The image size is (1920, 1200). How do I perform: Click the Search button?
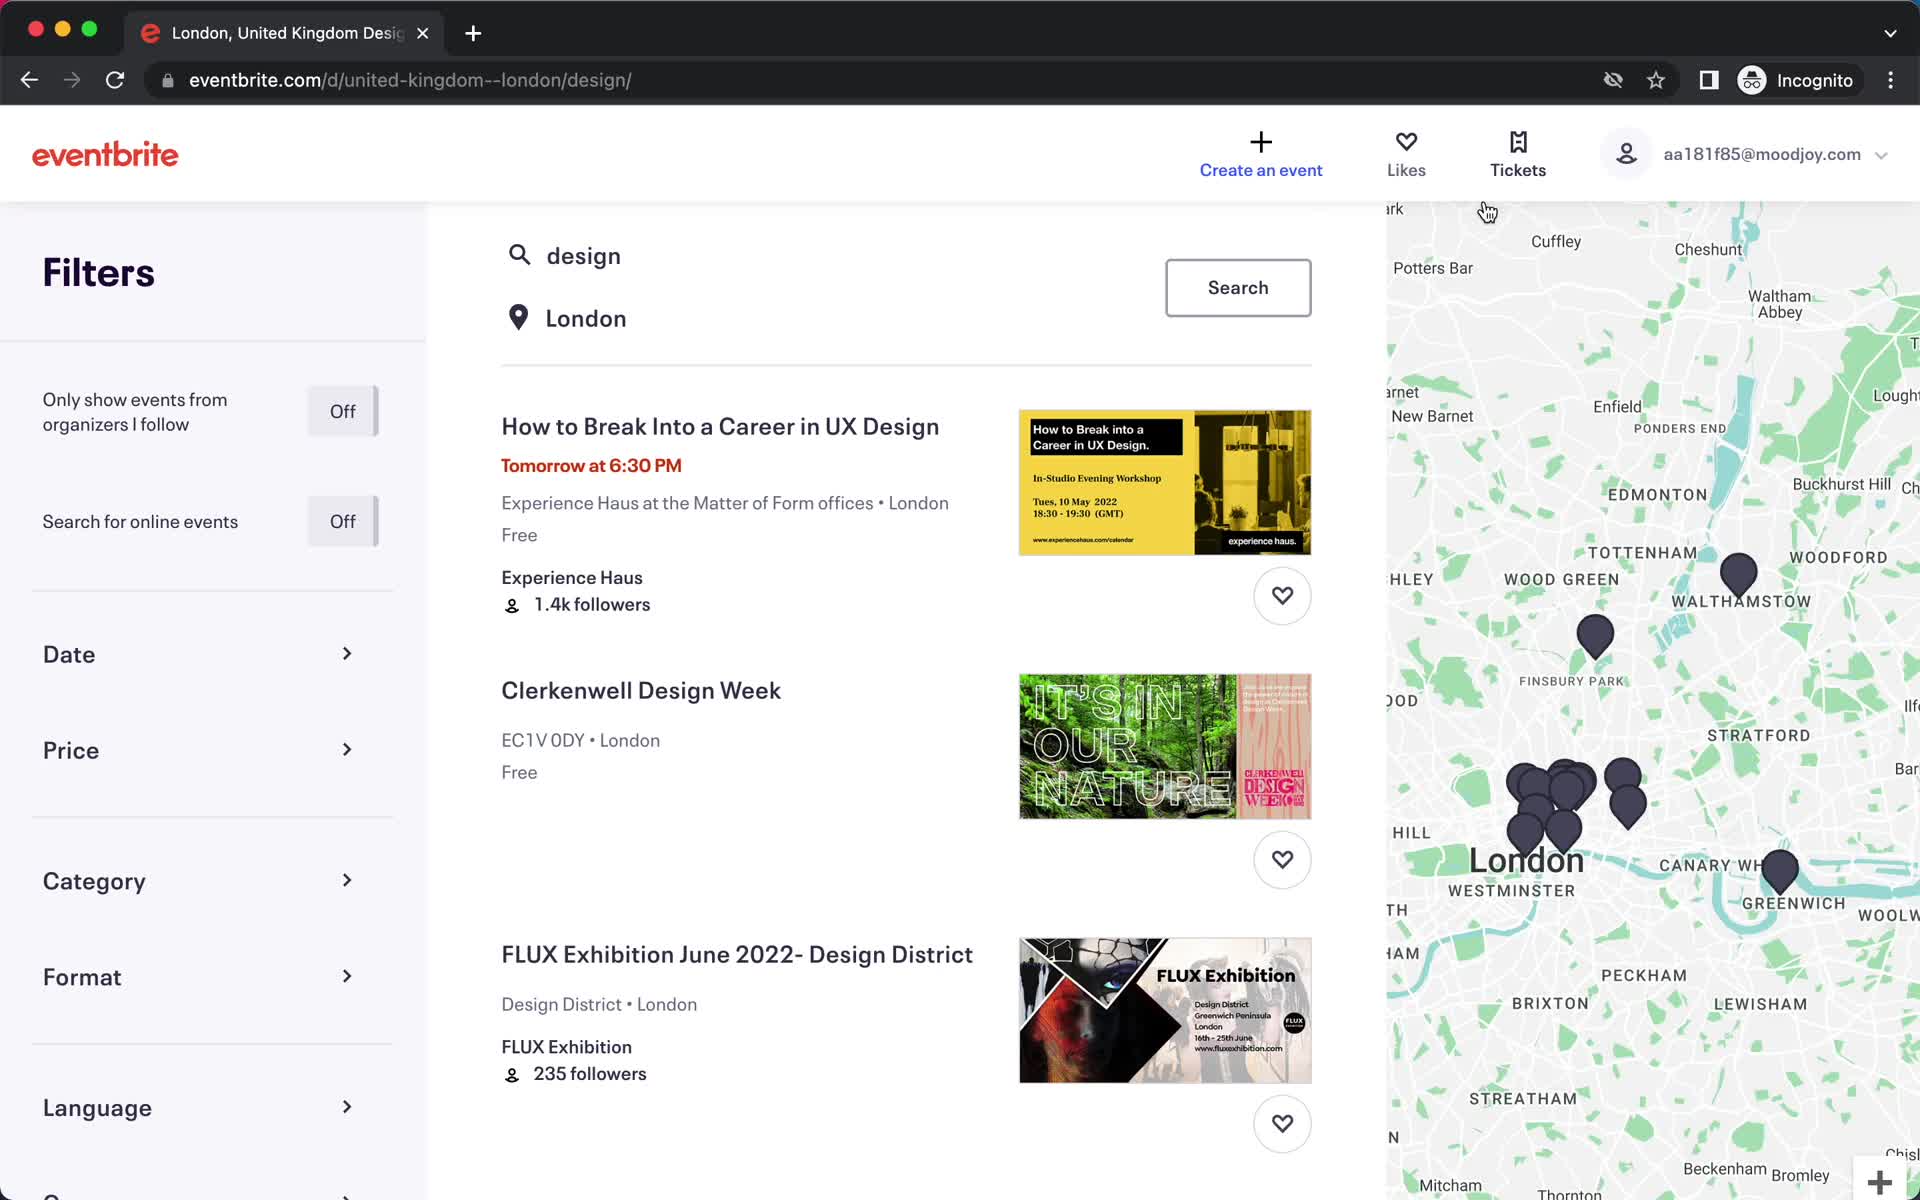pos(1238,288)
